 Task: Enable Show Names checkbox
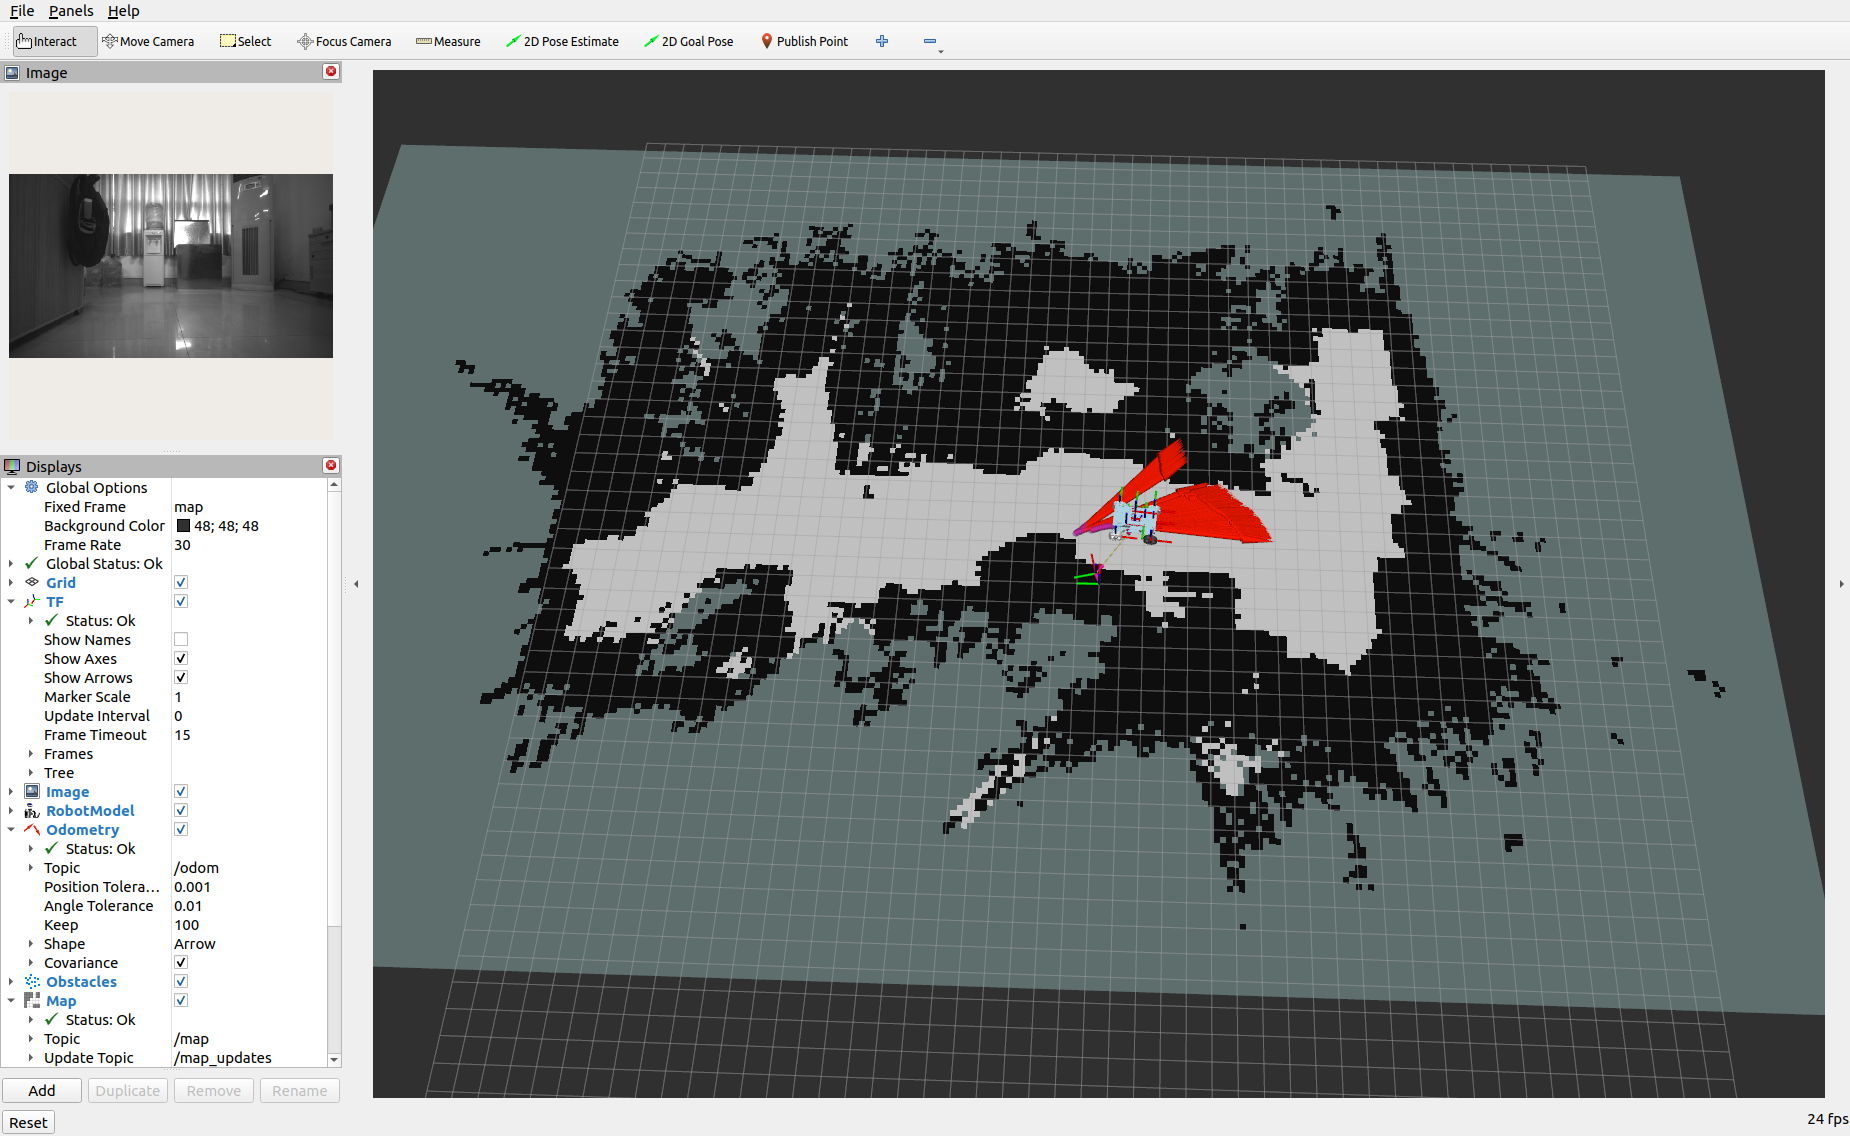point(181,639)
